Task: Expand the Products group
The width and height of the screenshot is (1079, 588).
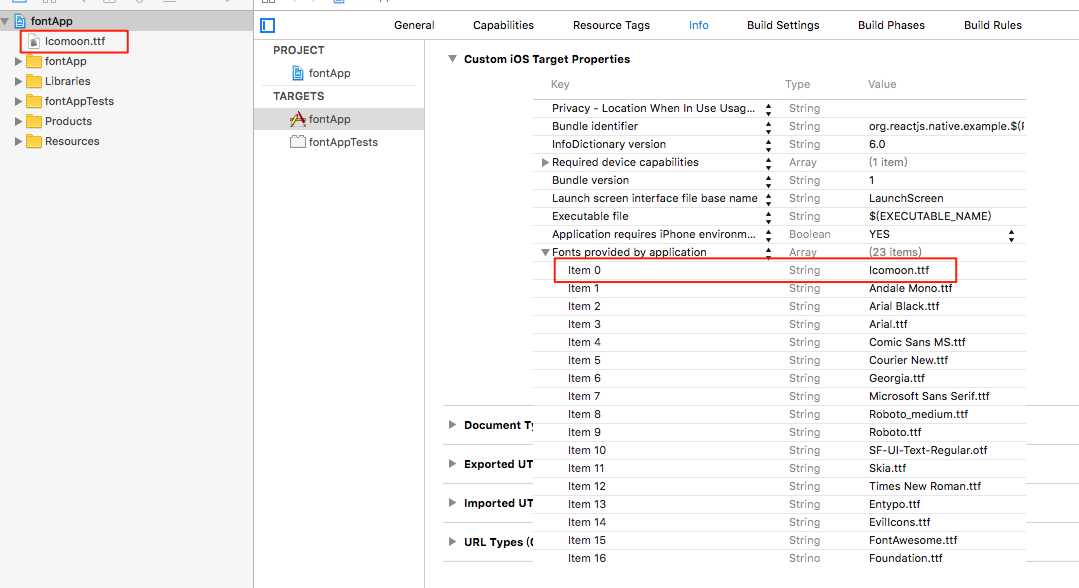Action: (x=18, y=121)
